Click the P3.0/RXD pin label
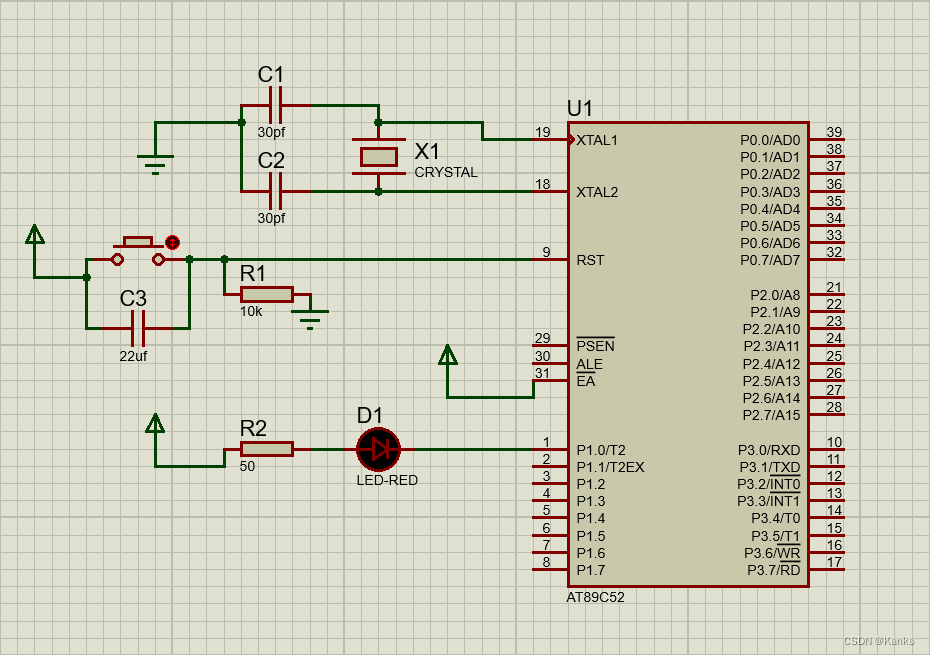This screenshot has height=655, width=930. (769, 450)
